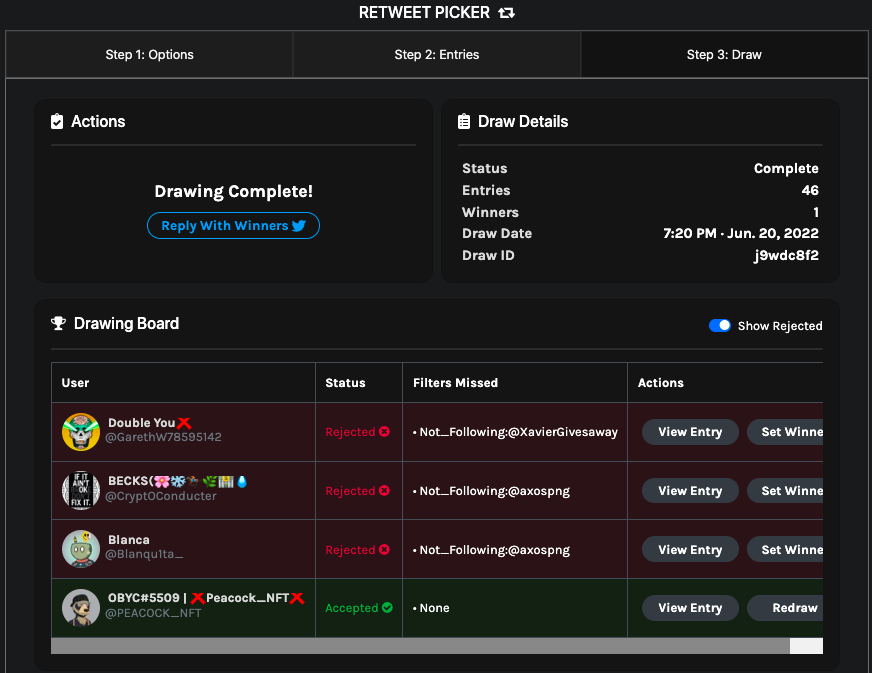This screenshot has height=673, width=872.
Task: Set Blanca as winner
Action: click(x=785, y=550)
